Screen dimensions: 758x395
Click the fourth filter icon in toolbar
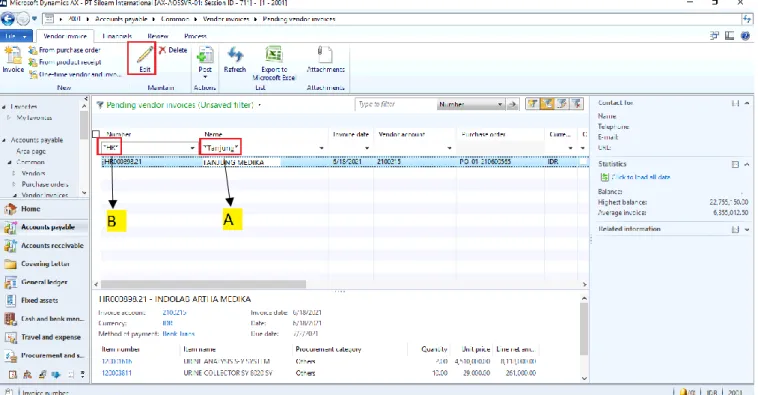[x=576, y=104]
